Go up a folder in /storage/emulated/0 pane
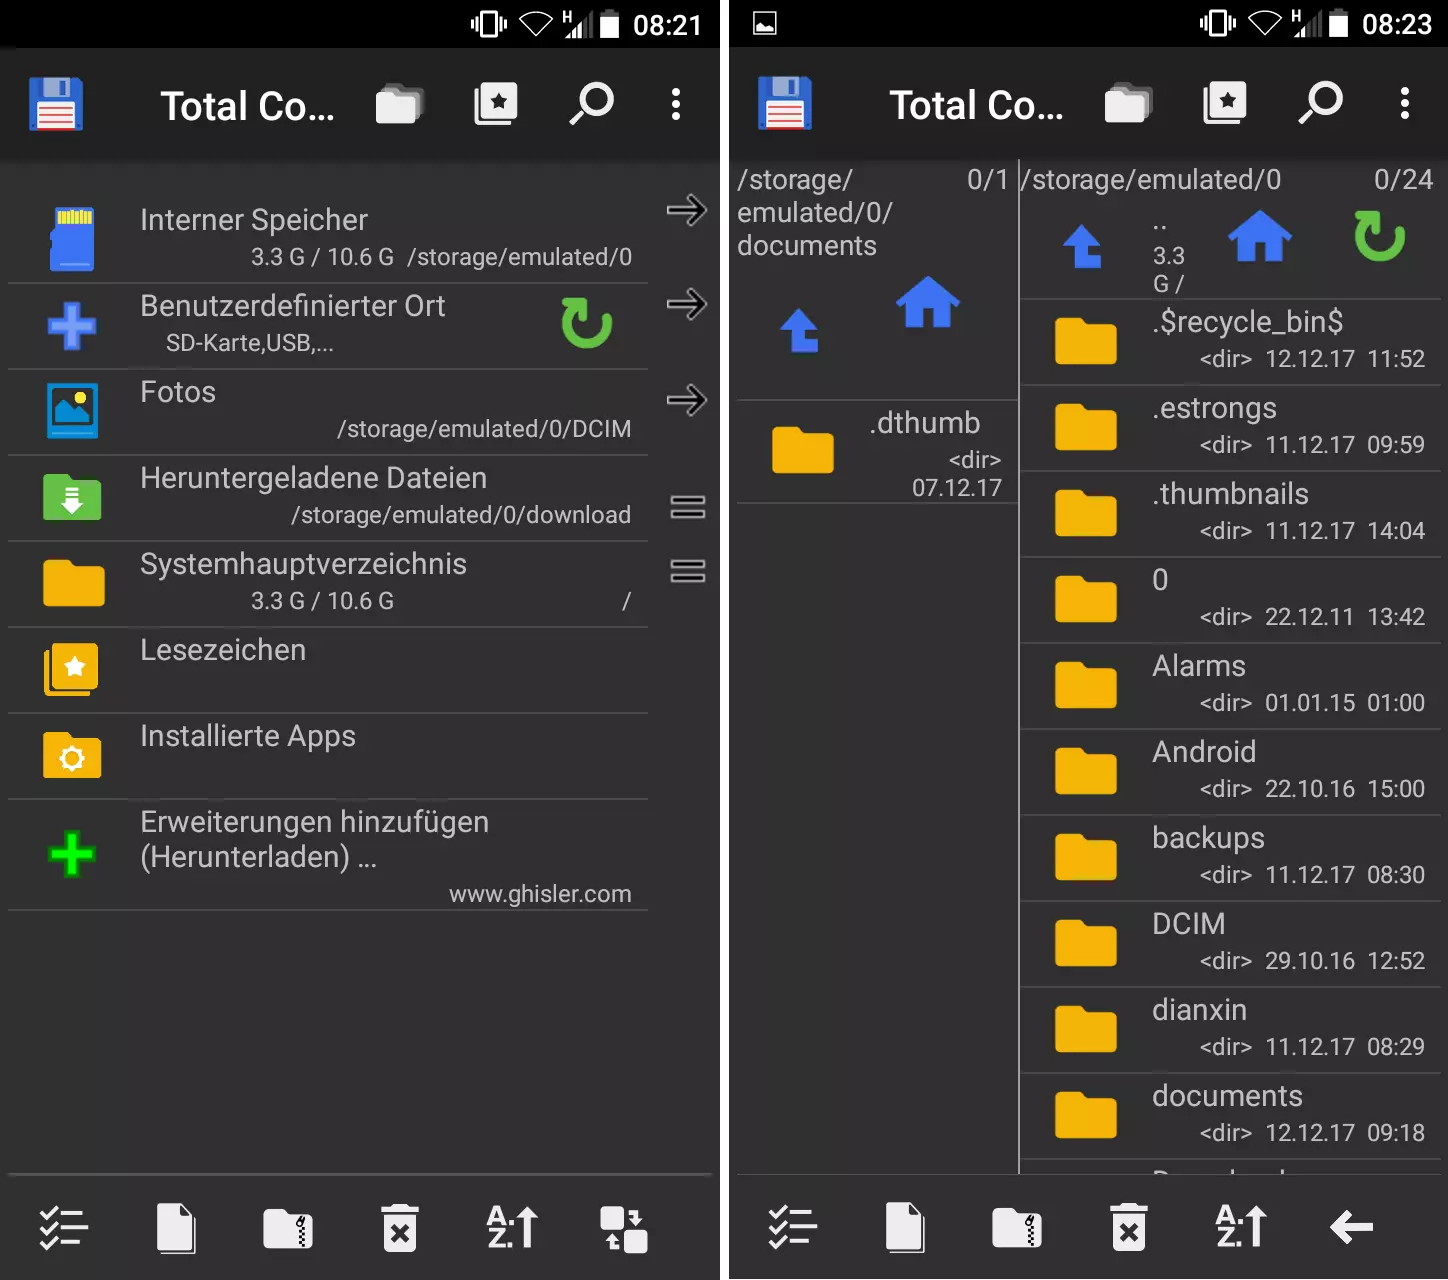This screenshot has width=1448, height=1280. [x=1082, y=246]
